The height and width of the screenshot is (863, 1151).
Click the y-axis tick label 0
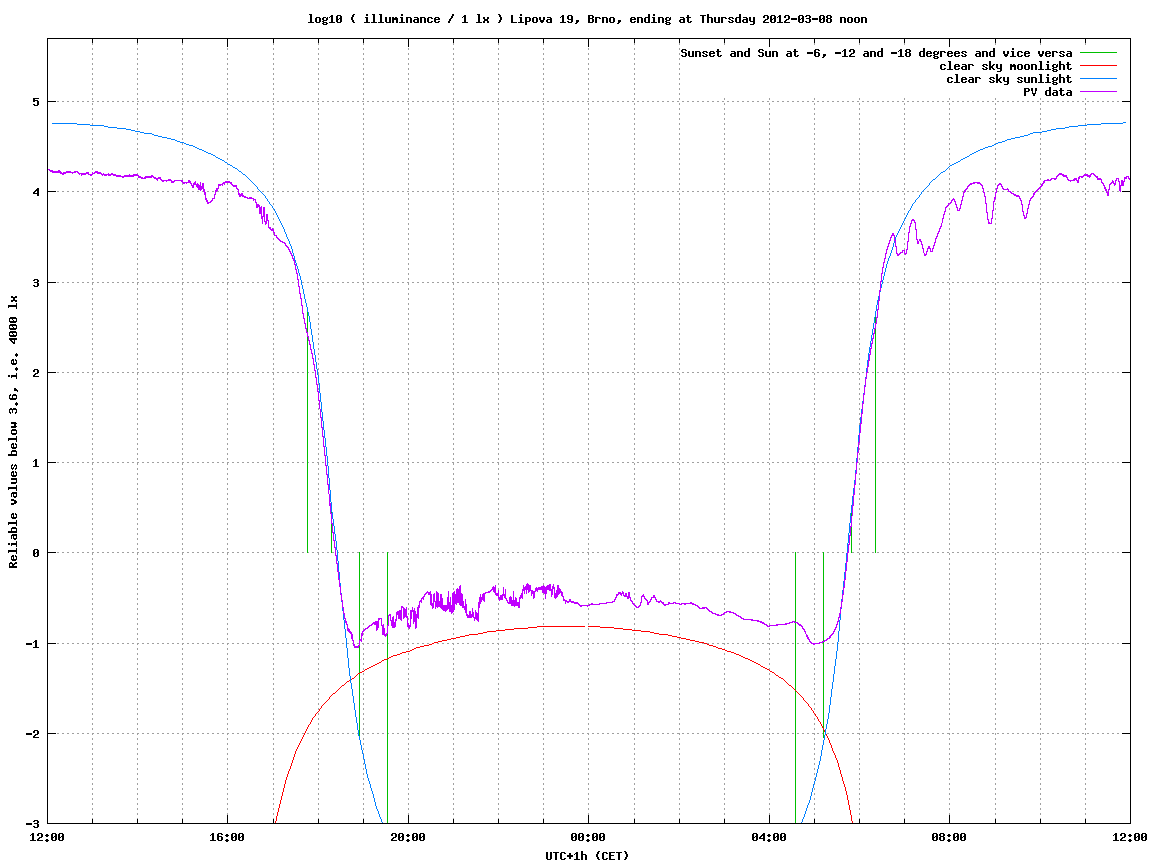point(35,553)
